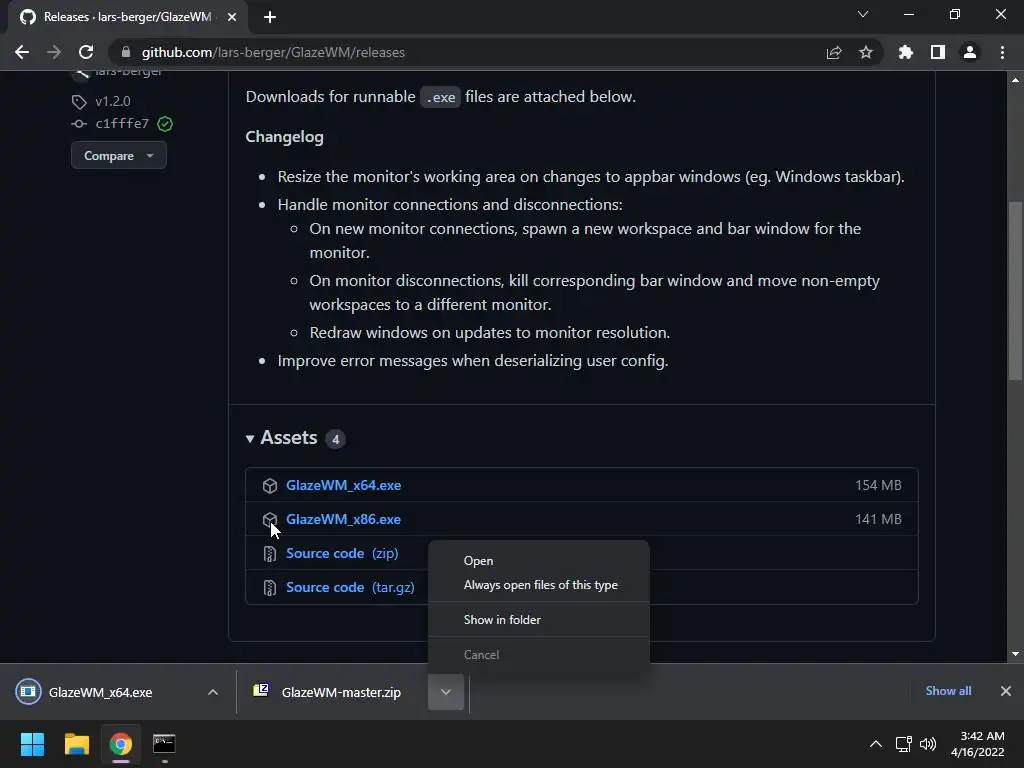Open the Chrome side panel icon
The height and width of the screenshot is (768, 1024).
(938, 52)
